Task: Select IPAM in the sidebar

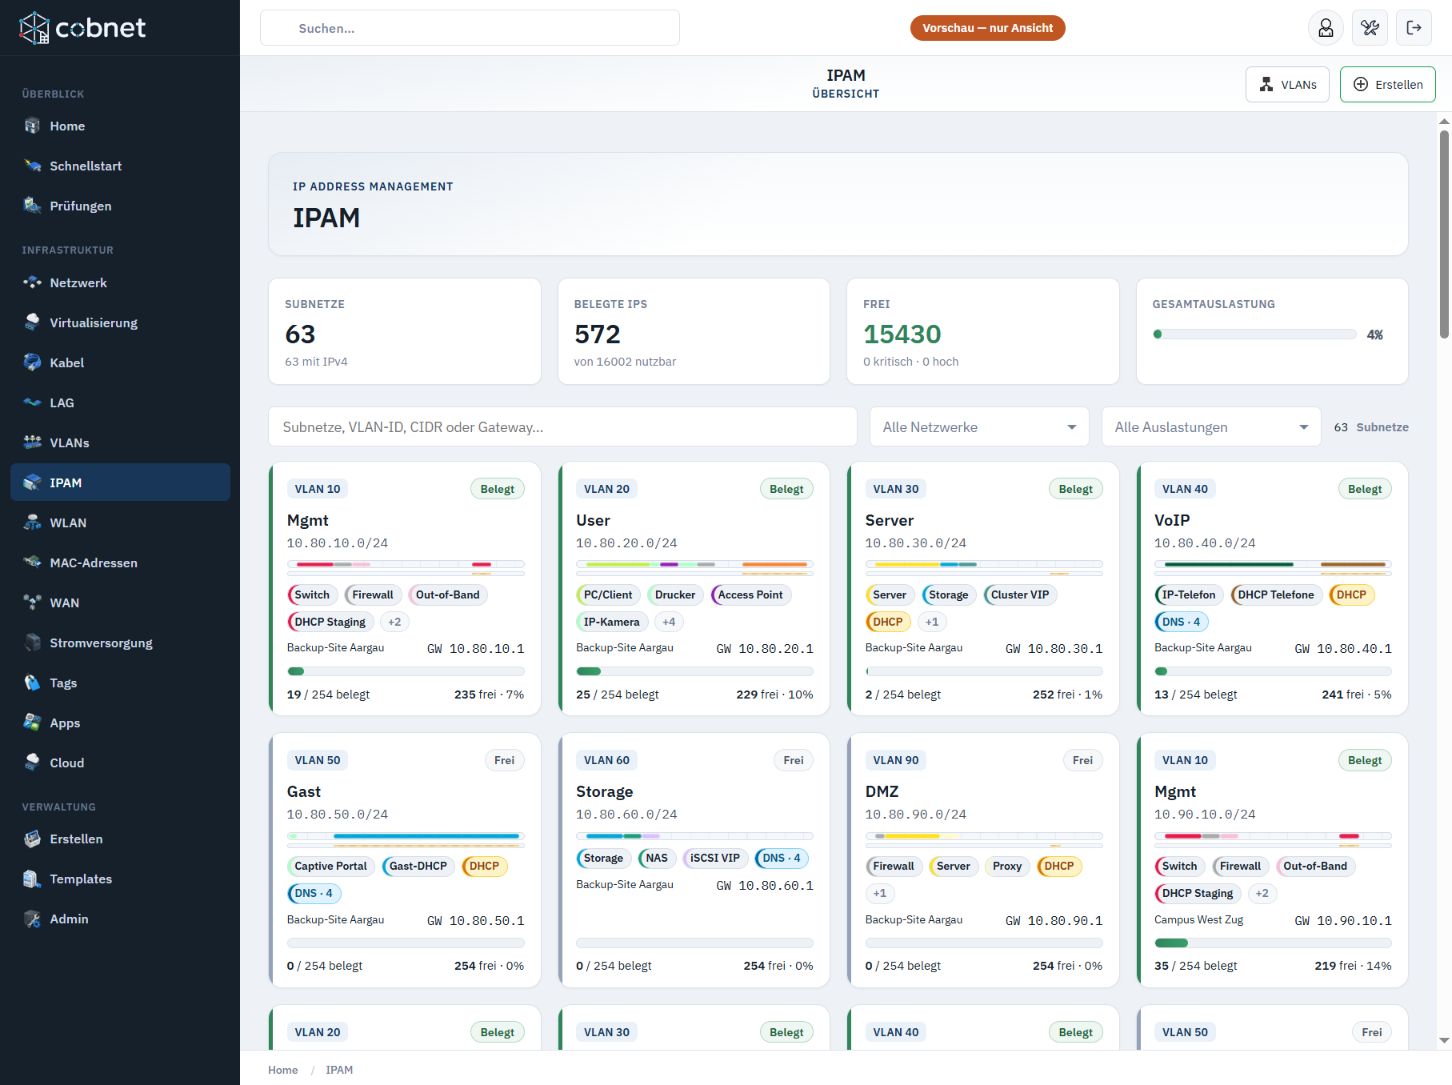Action: click(120, 483)
